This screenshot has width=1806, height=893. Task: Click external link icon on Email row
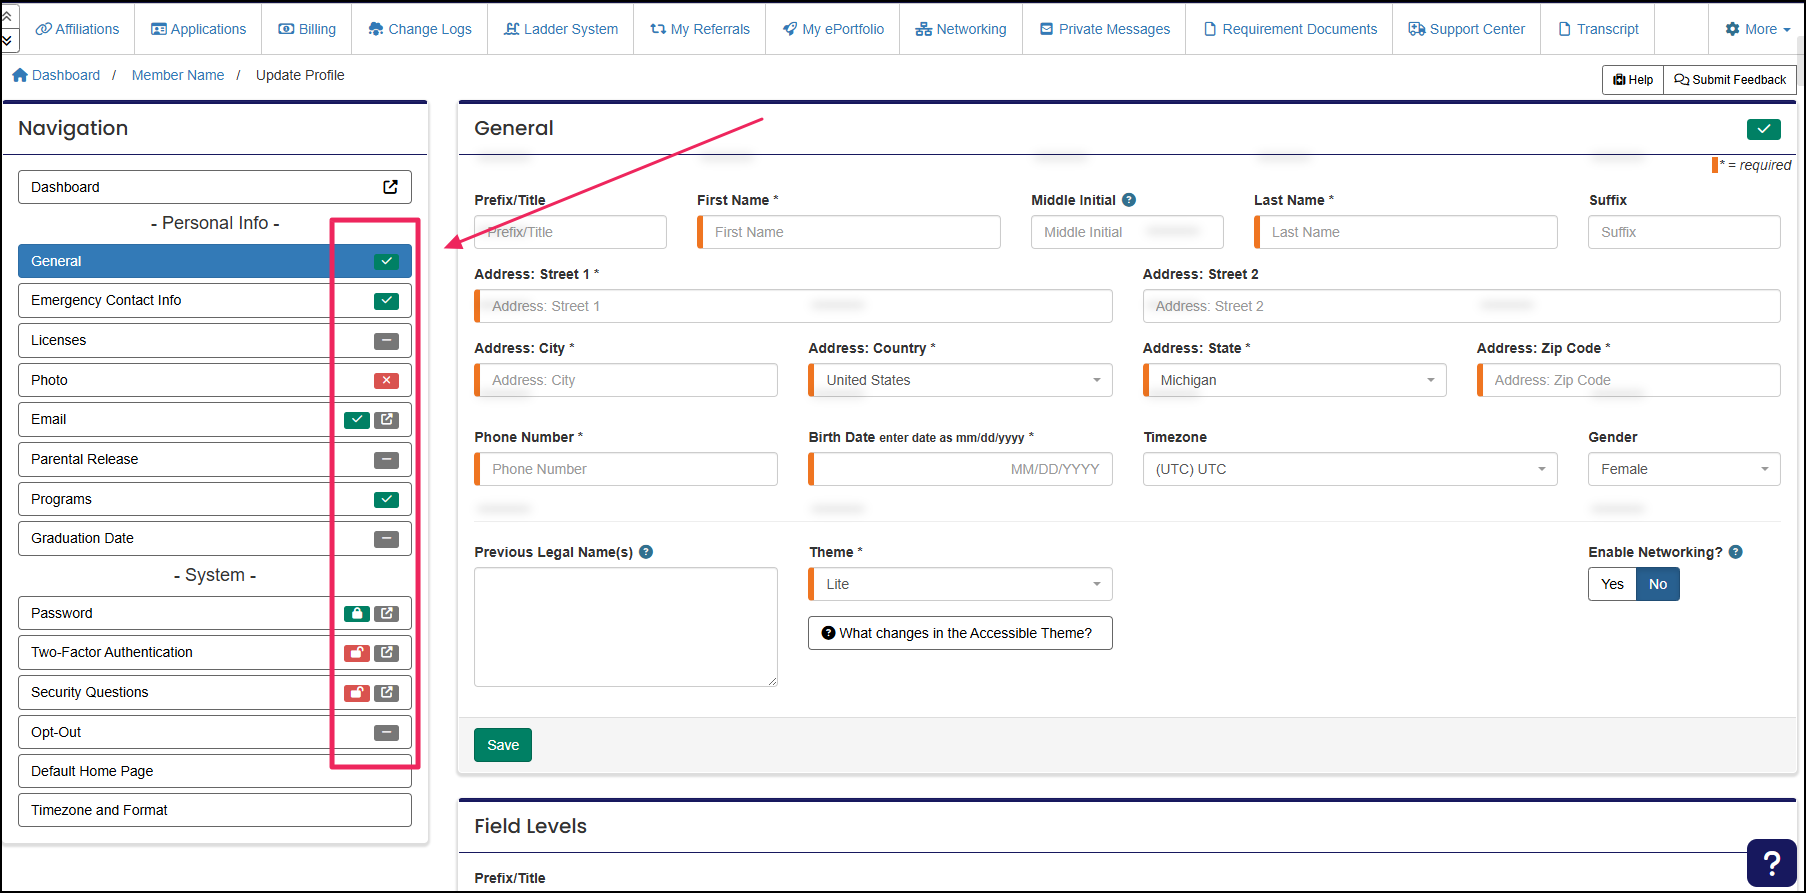tap(387, 420)
